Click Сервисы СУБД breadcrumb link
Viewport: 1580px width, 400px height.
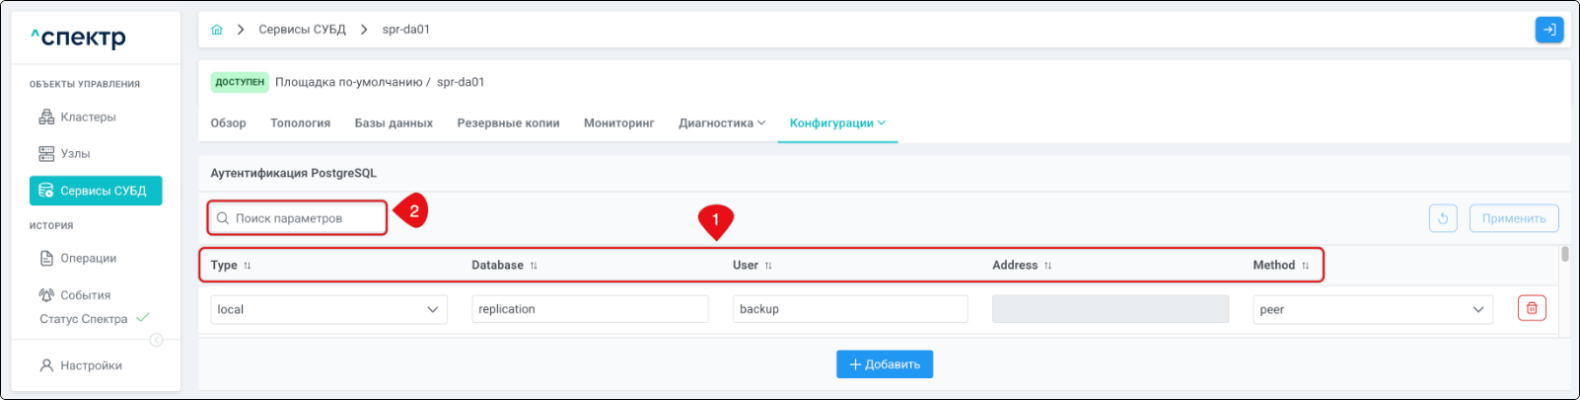click(302, 30)
